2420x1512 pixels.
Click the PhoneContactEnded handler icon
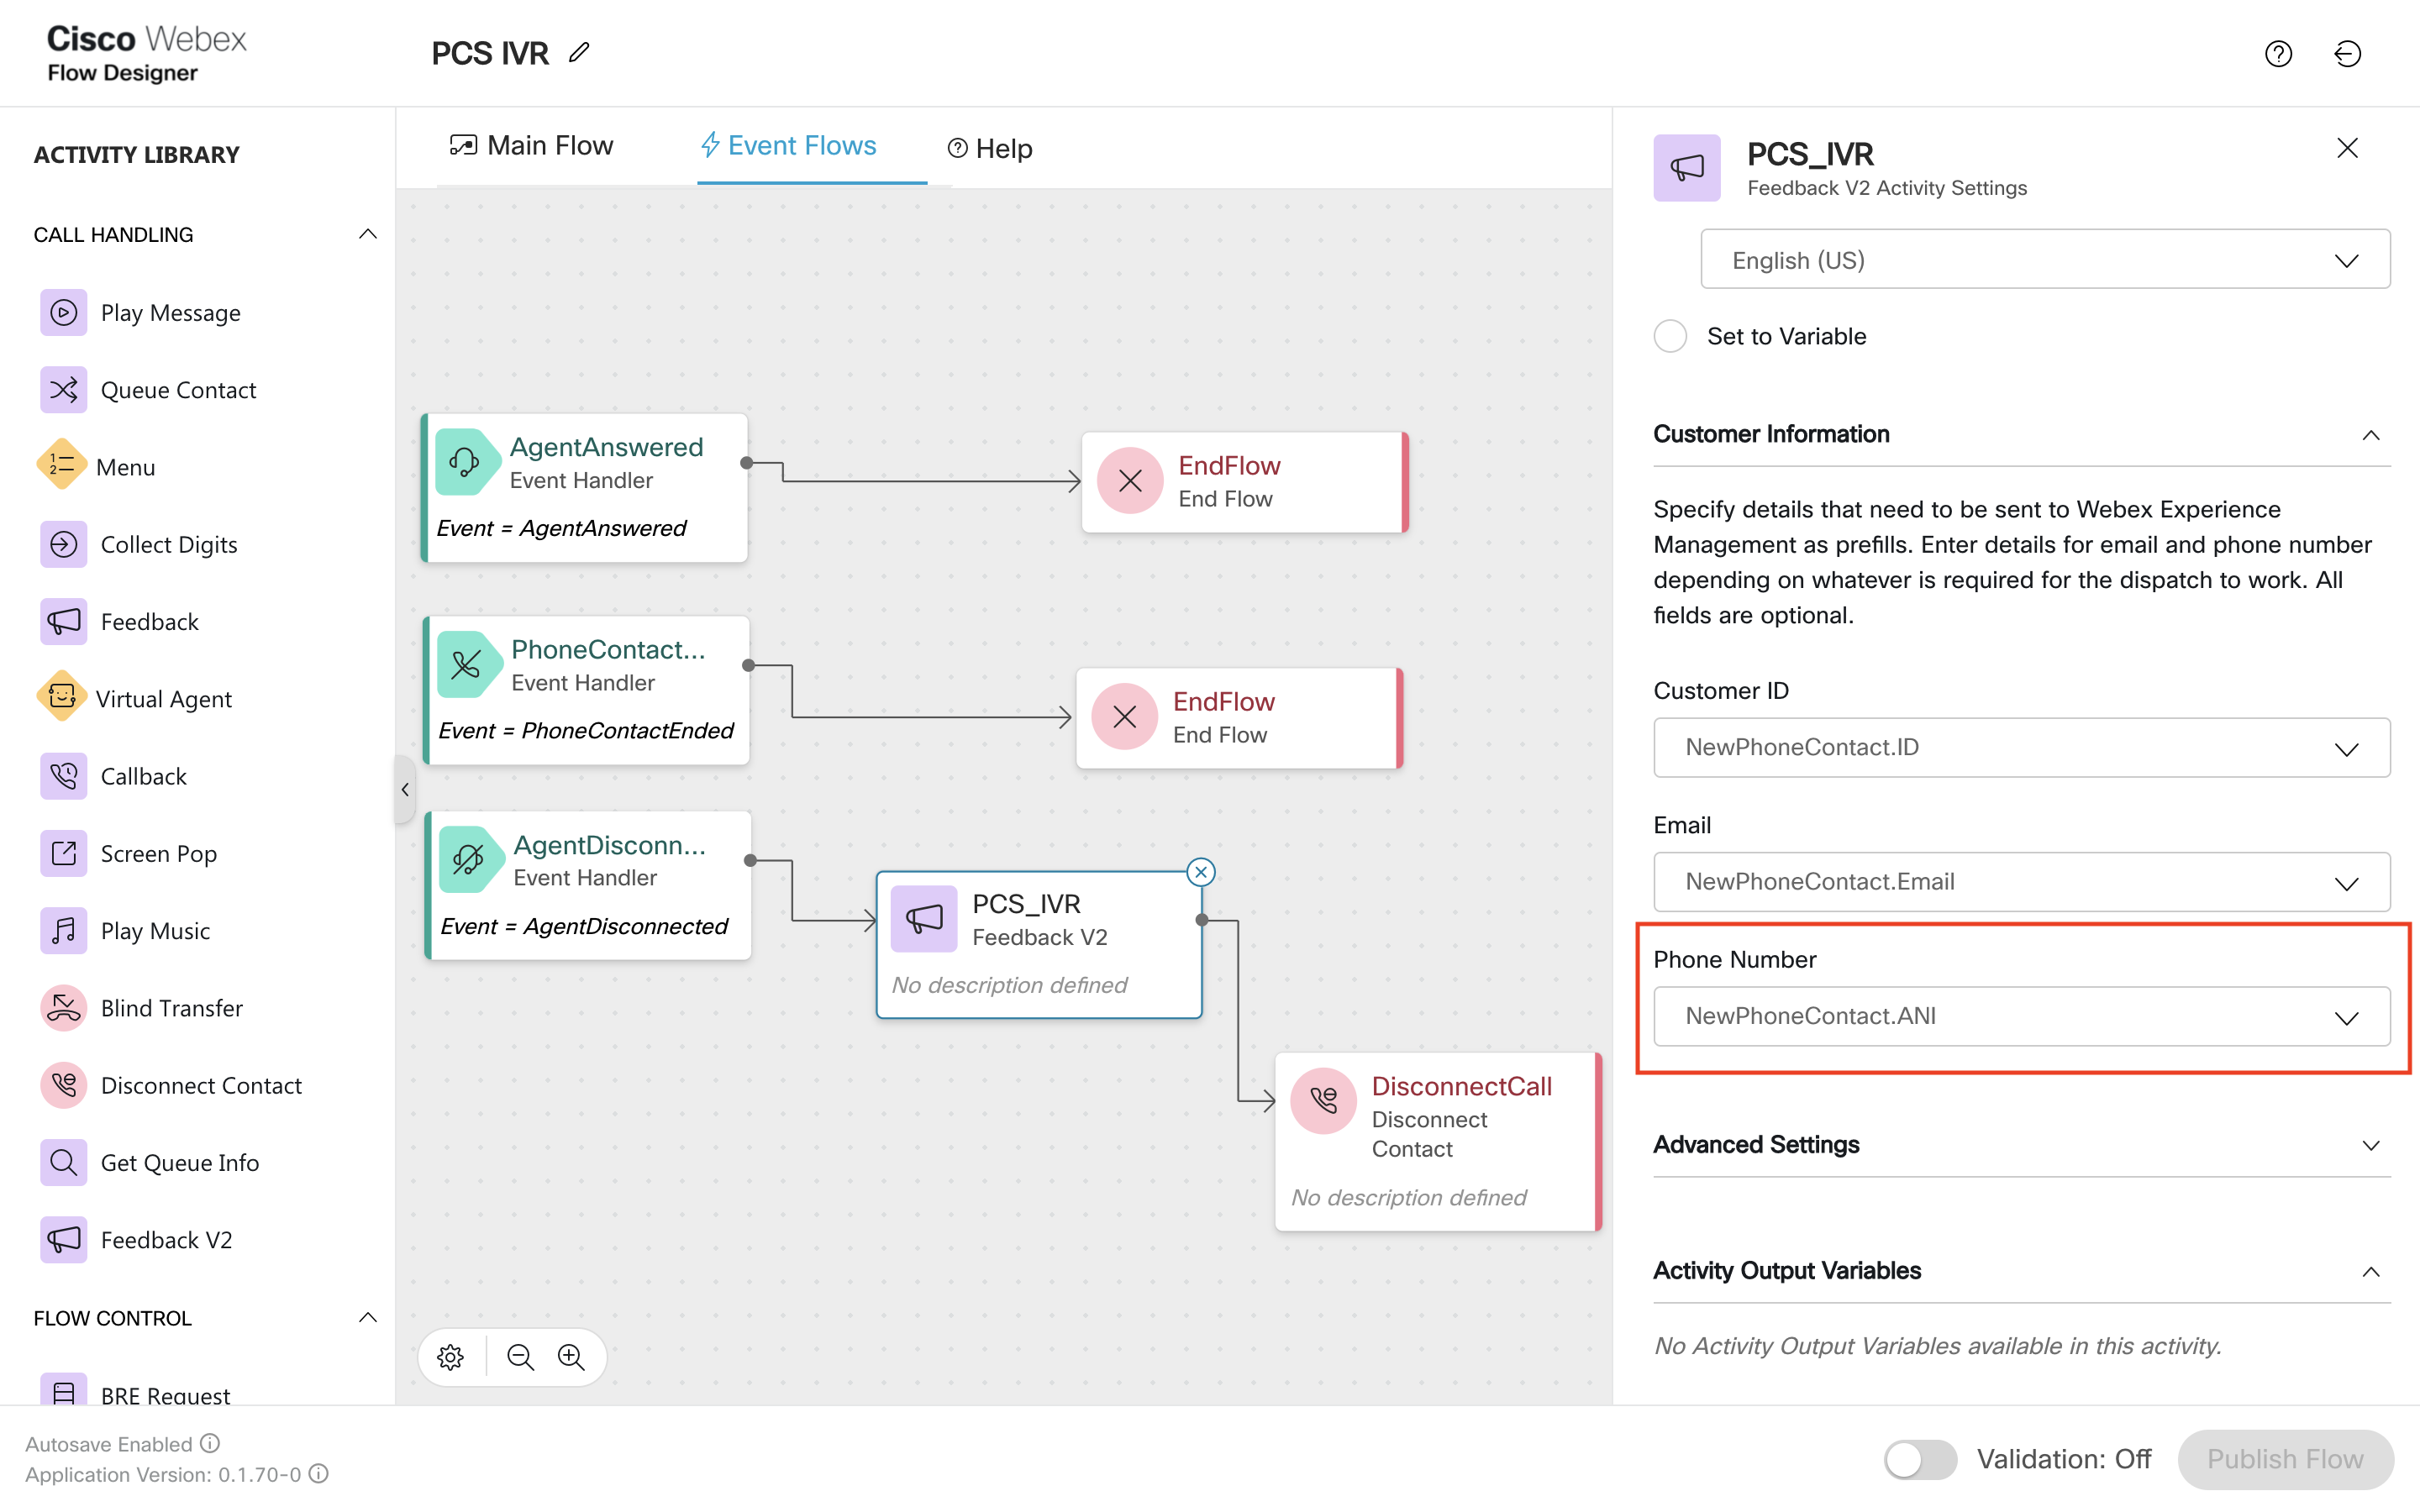pos(468,665)
